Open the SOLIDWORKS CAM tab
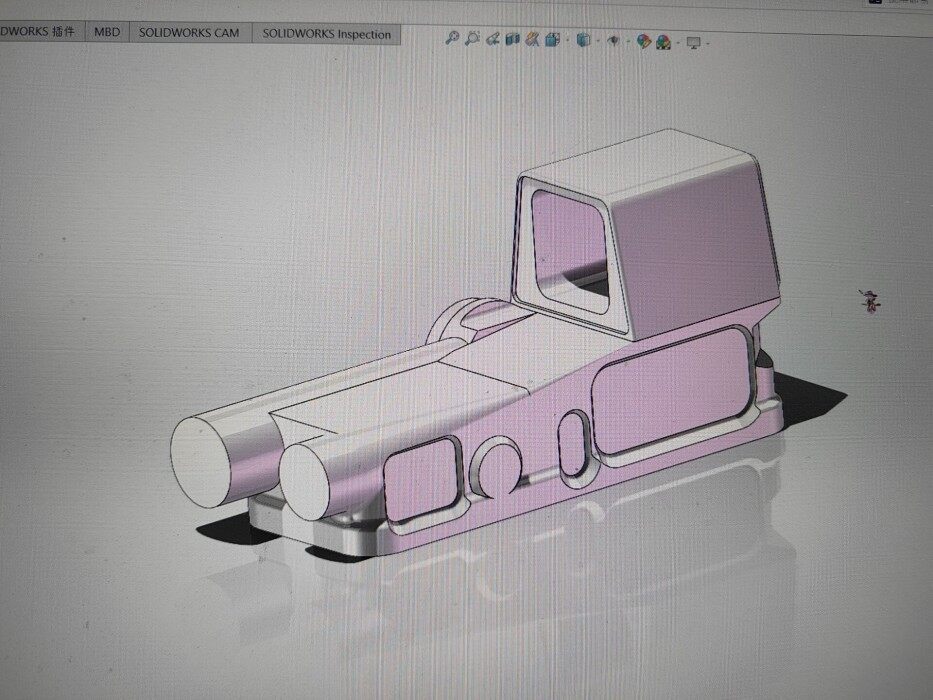933x700 pixels. tap(189, 33)
